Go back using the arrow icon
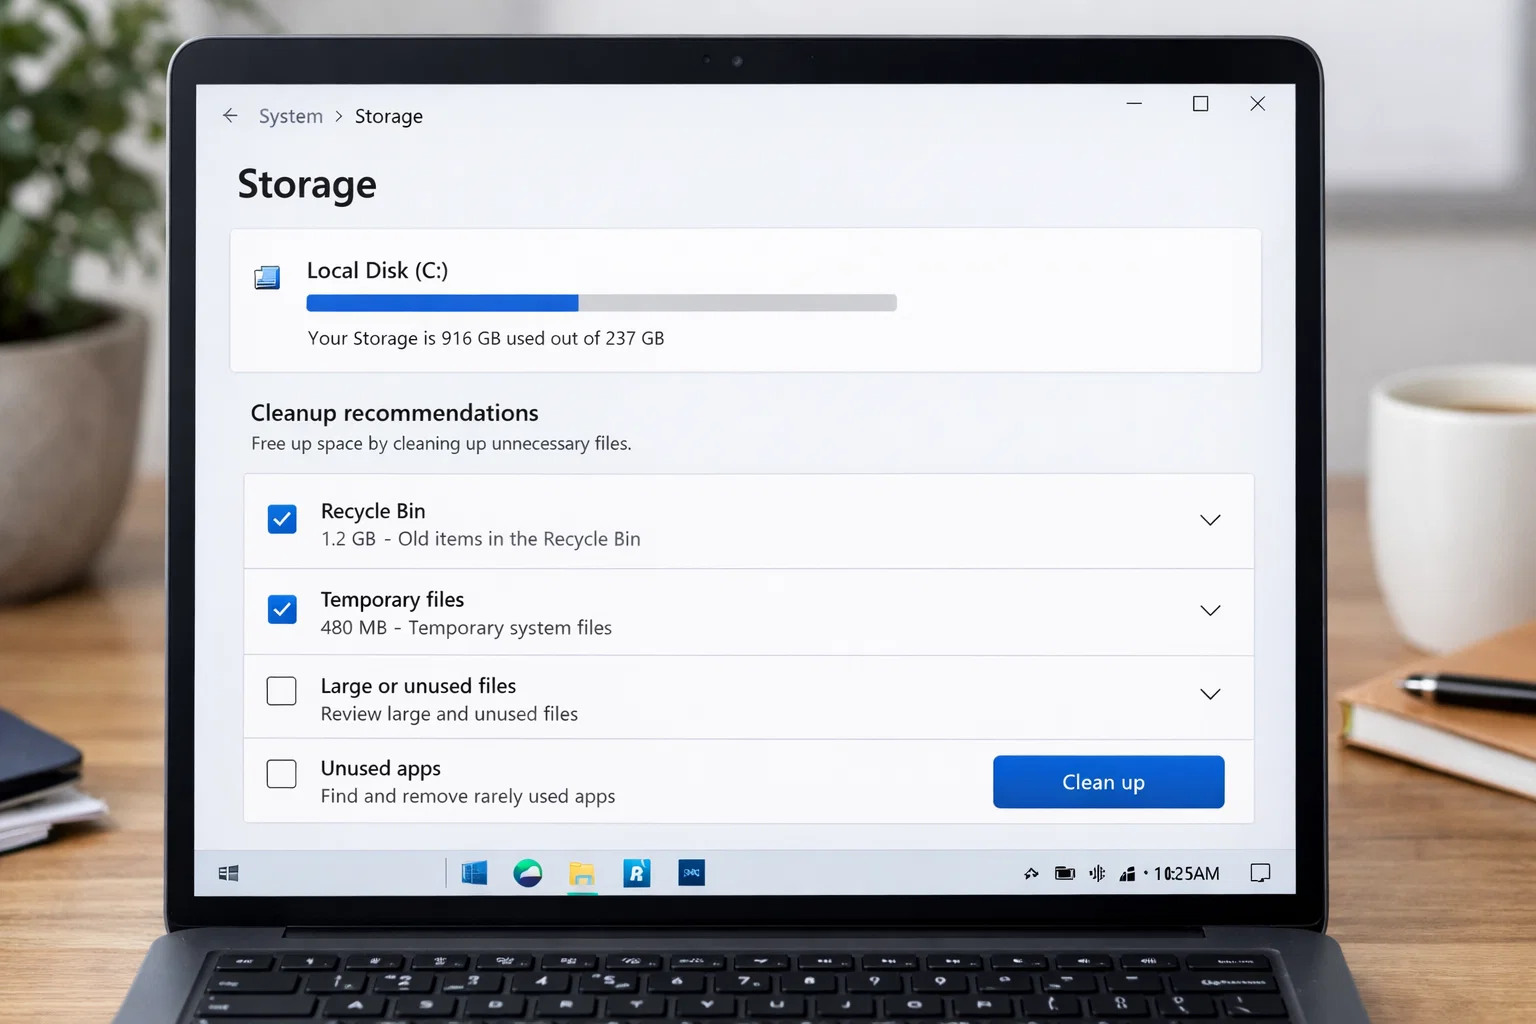1536x1024 pixels. [230, 116]
